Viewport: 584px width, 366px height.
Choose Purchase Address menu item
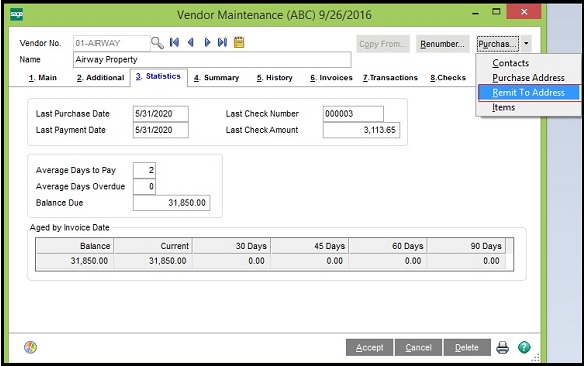click(x=528, y=77)
